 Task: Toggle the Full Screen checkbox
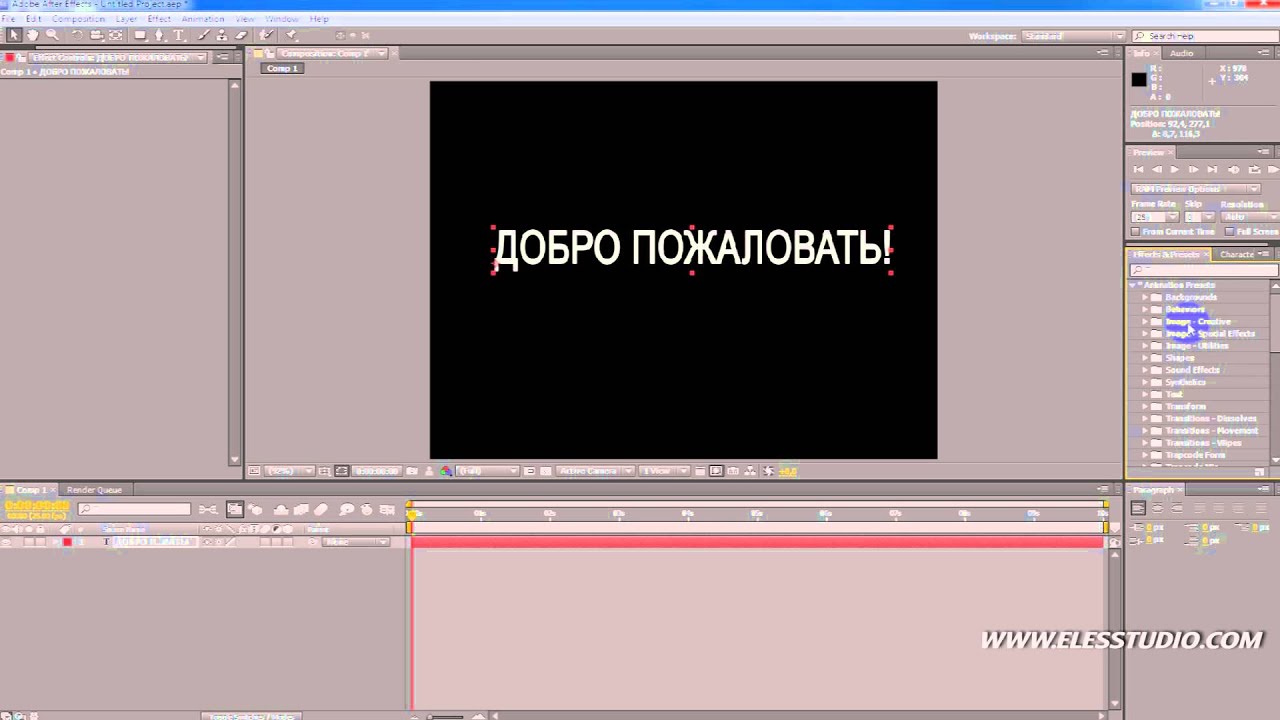(x=1228, y=232)
